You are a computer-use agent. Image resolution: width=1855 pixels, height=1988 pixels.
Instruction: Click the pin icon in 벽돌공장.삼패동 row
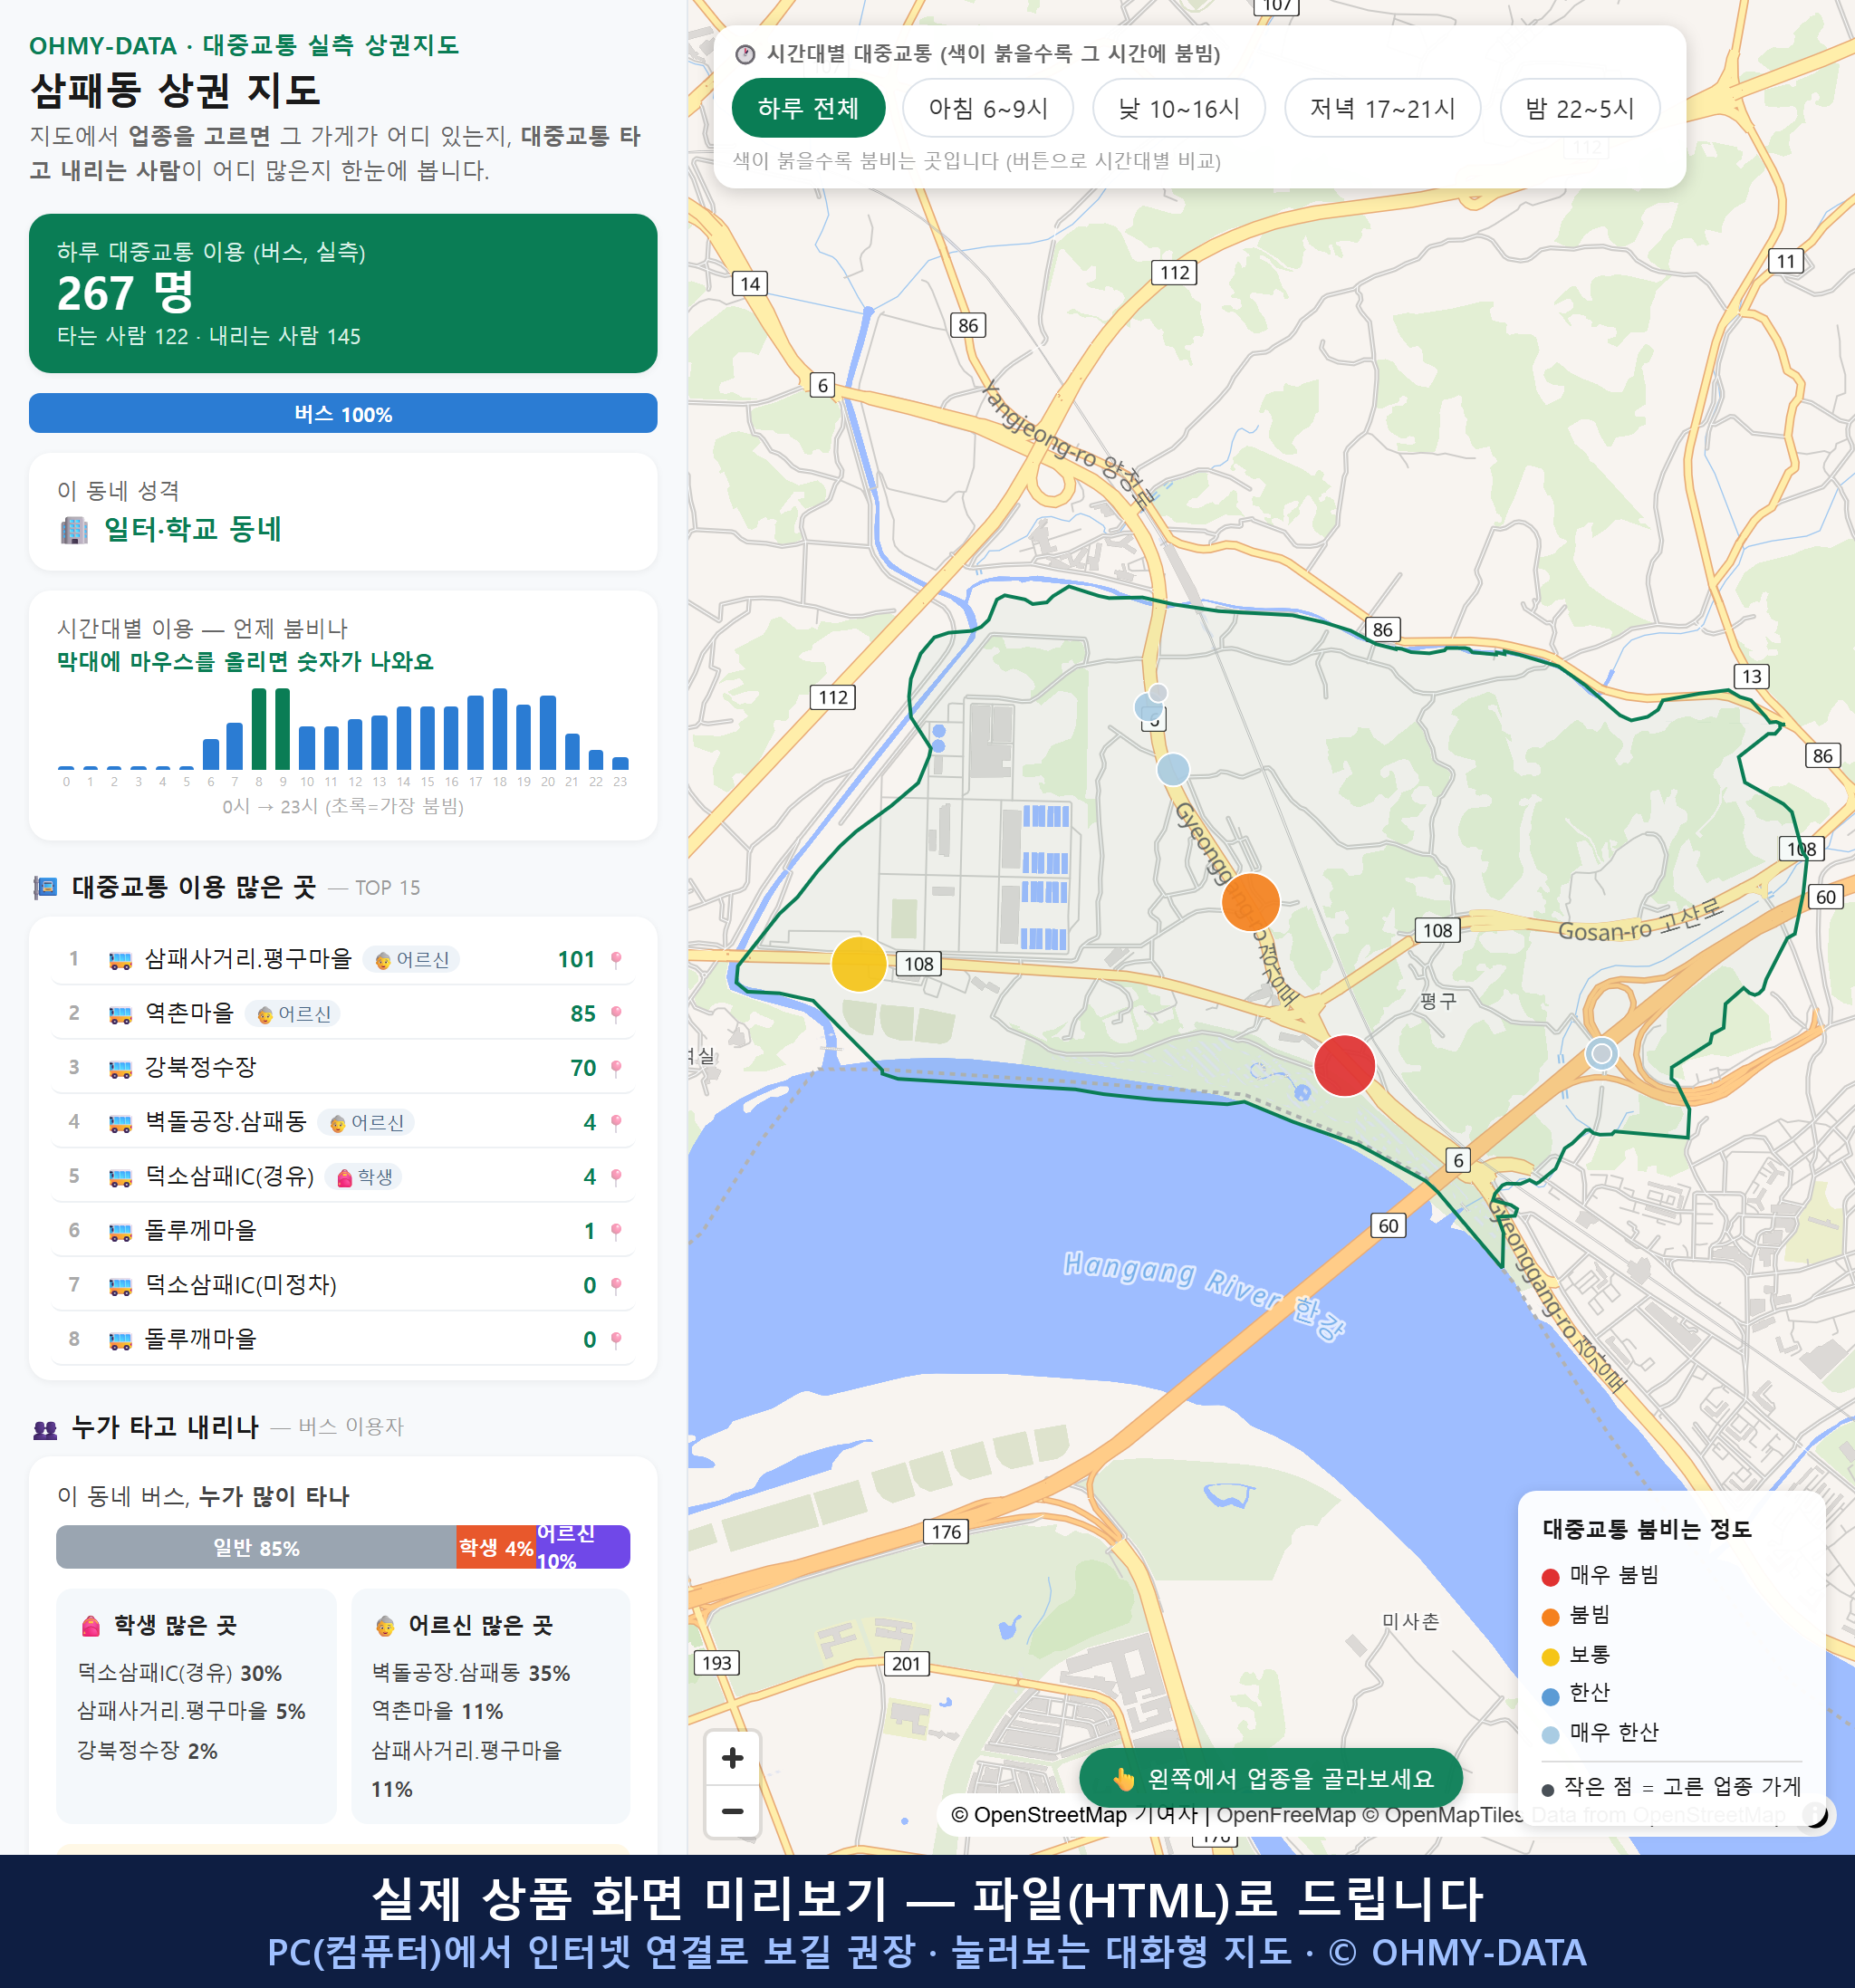616,1123
